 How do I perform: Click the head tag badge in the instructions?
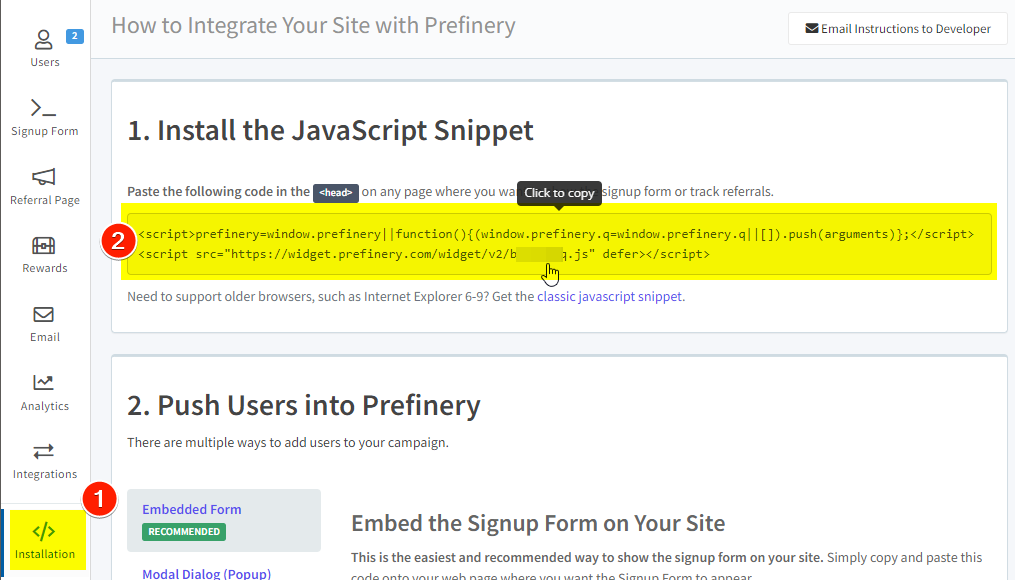point(335,192)
